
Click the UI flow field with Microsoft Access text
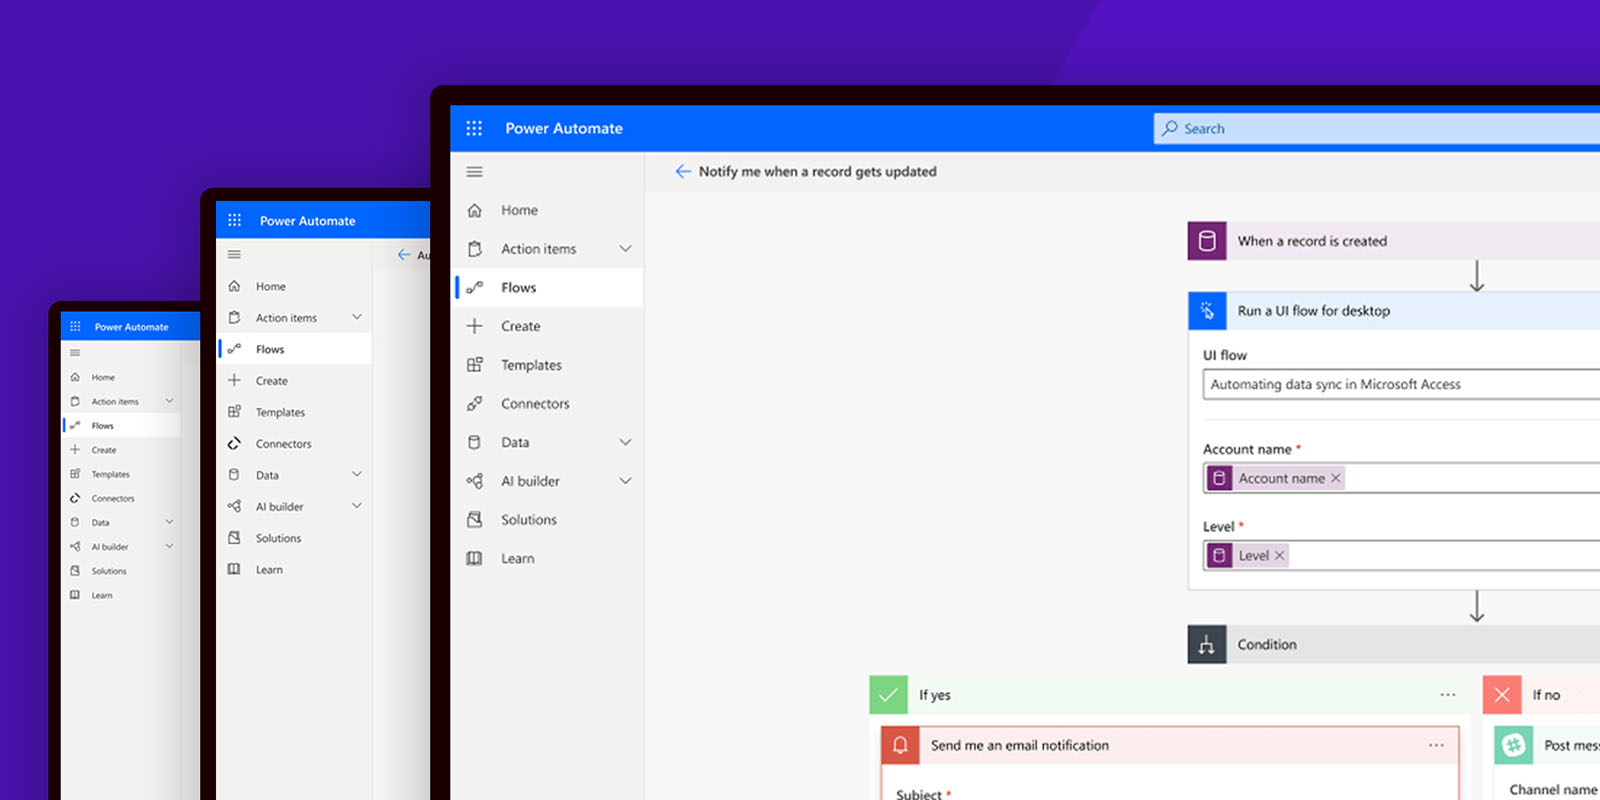pos(1402,384)
